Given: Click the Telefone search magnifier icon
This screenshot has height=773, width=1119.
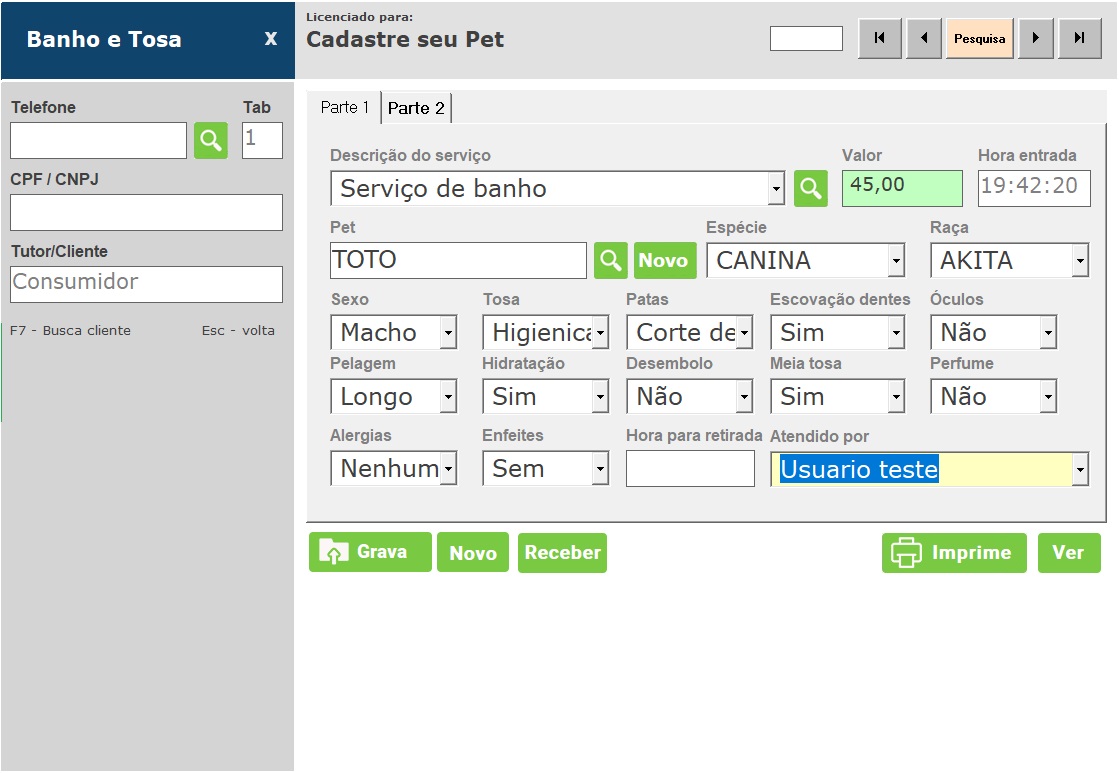Looking at the screenshot, I should [211, 140].
